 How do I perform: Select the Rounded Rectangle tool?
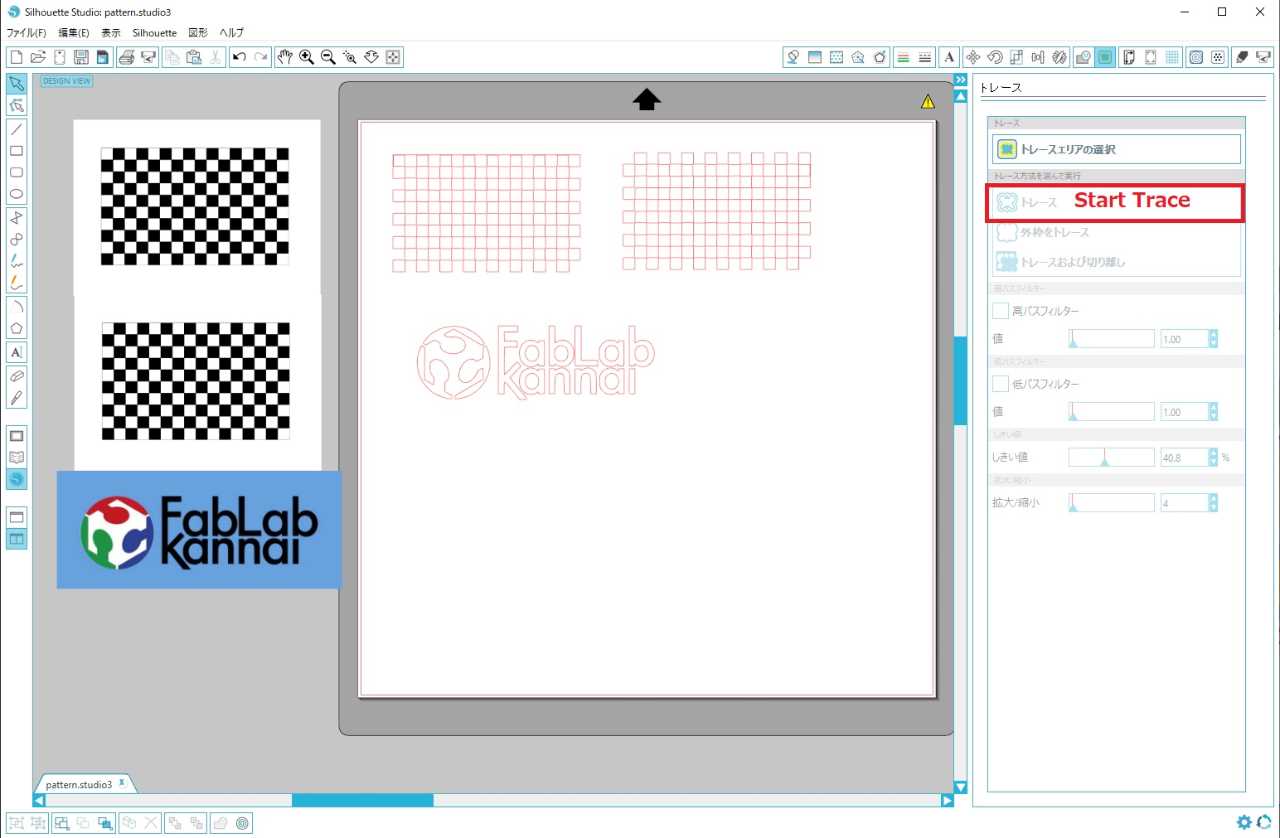tap(16, 173)
